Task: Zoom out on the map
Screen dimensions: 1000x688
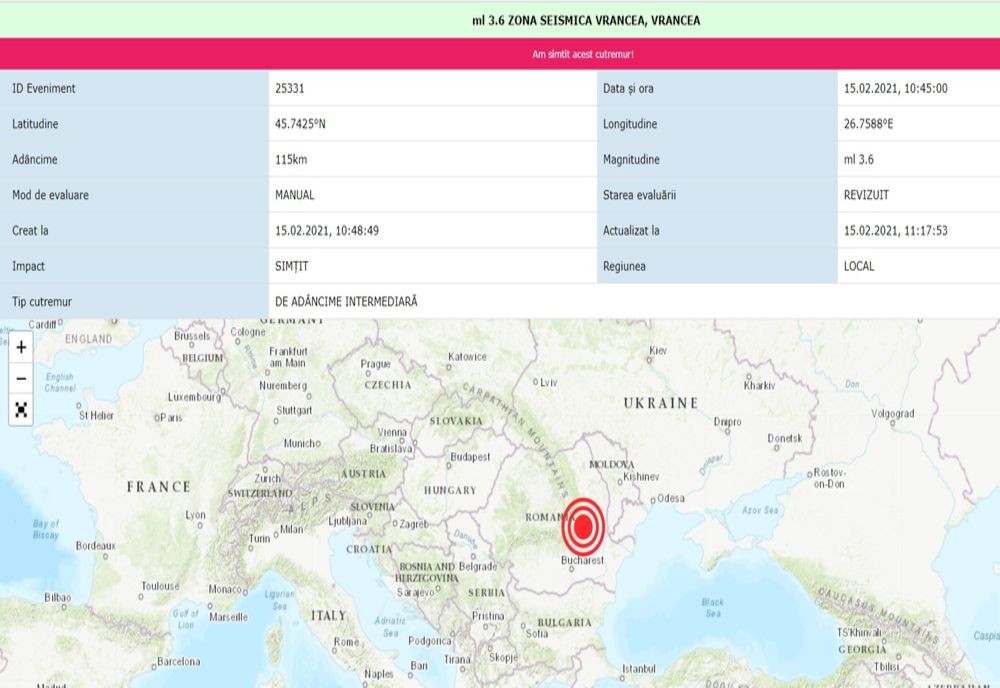Action: (21, 379)
